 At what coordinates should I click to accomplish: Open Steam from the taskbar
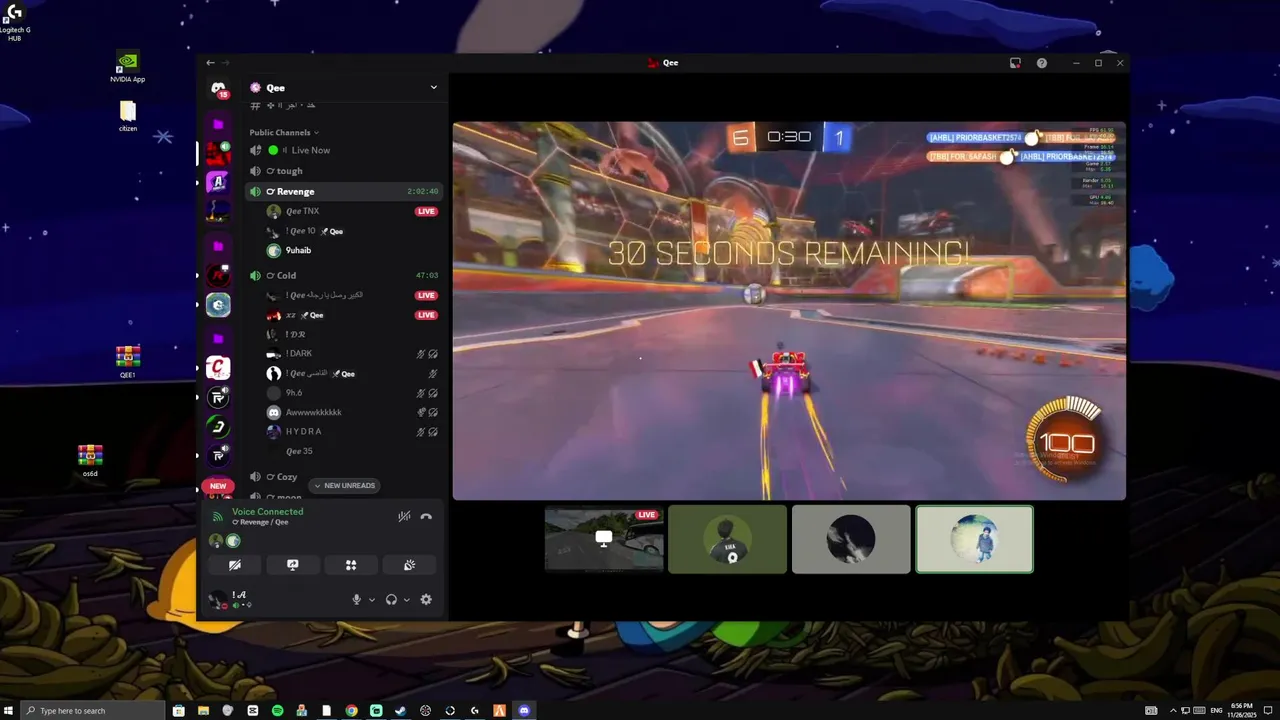pos(400,710)
